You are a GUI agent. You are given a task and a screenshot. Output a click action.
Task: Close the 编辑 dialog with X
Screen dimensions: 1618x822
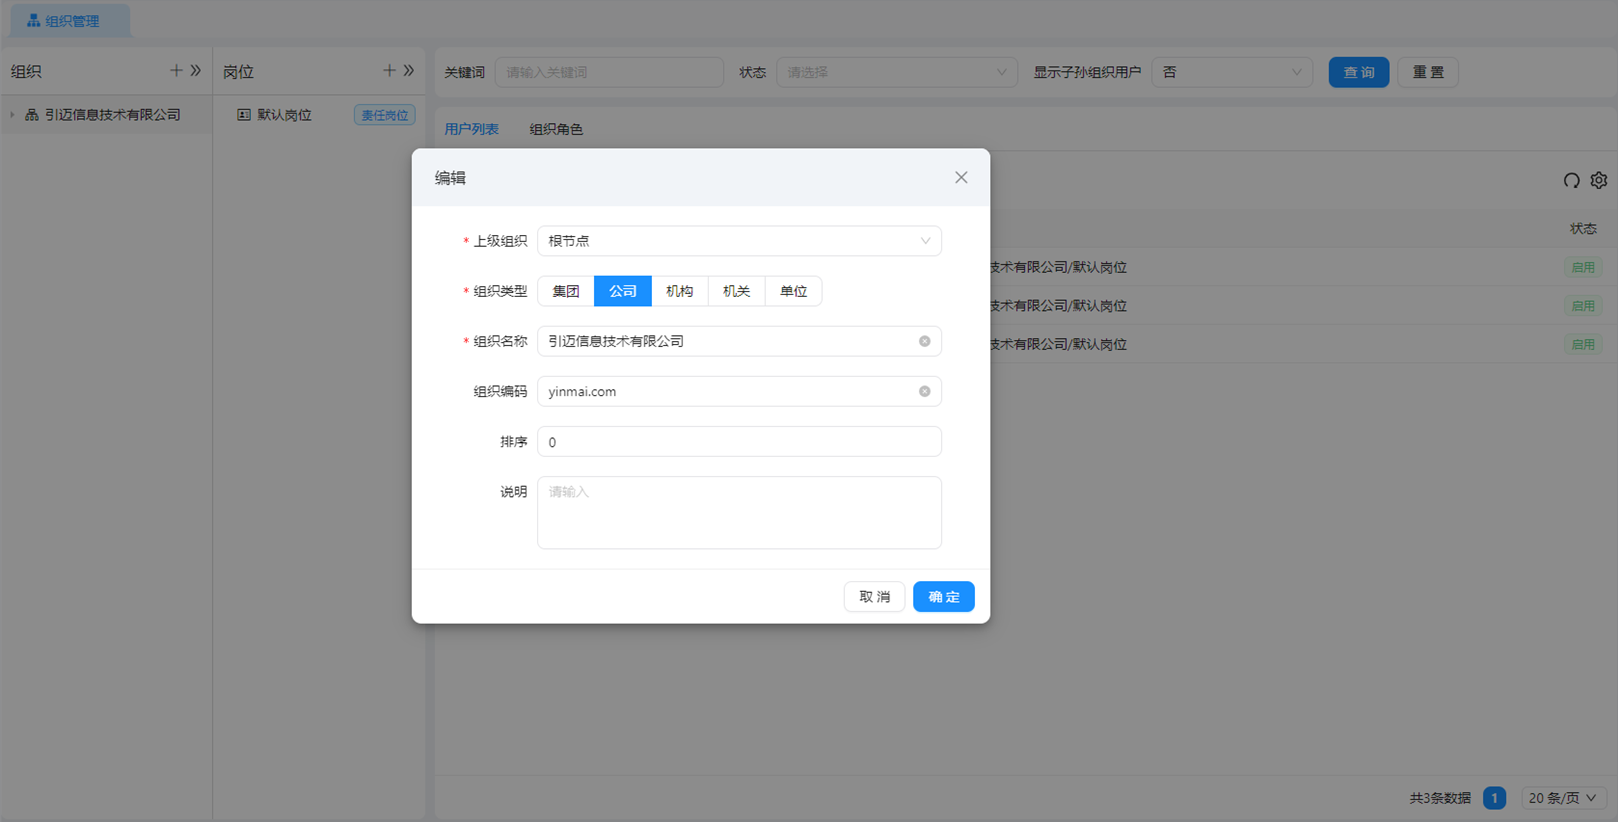point(961,177)
